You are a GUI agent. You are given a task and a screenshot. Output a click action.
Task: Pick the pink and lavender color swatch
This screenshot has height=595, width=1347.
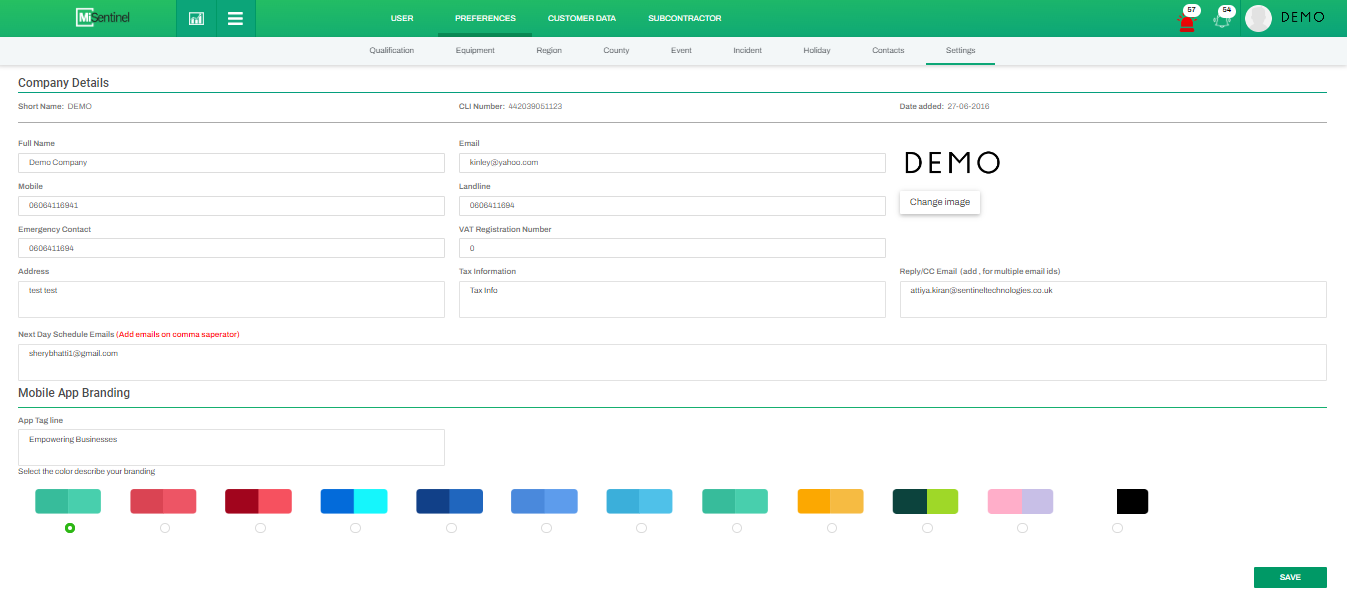pos(1020,501)
